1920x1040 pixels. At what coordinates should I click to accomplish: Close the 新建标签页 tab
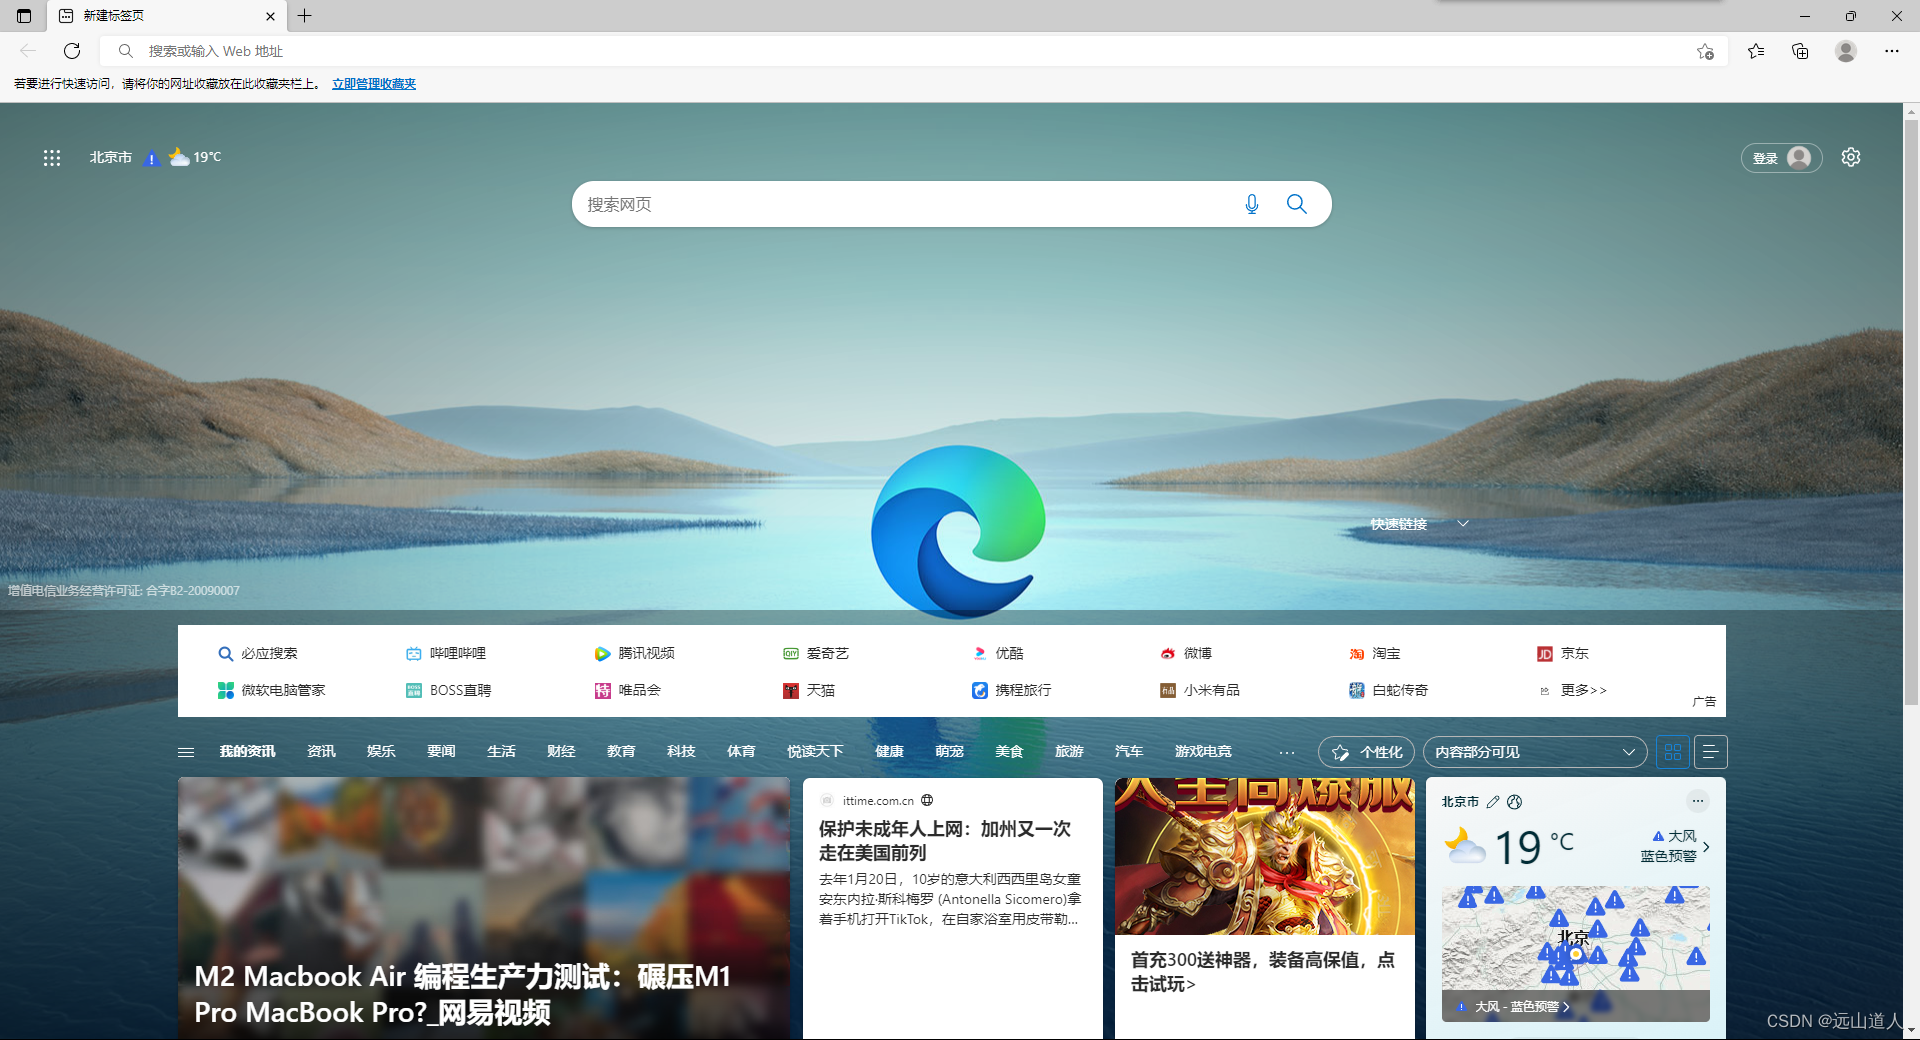[270, 16]
